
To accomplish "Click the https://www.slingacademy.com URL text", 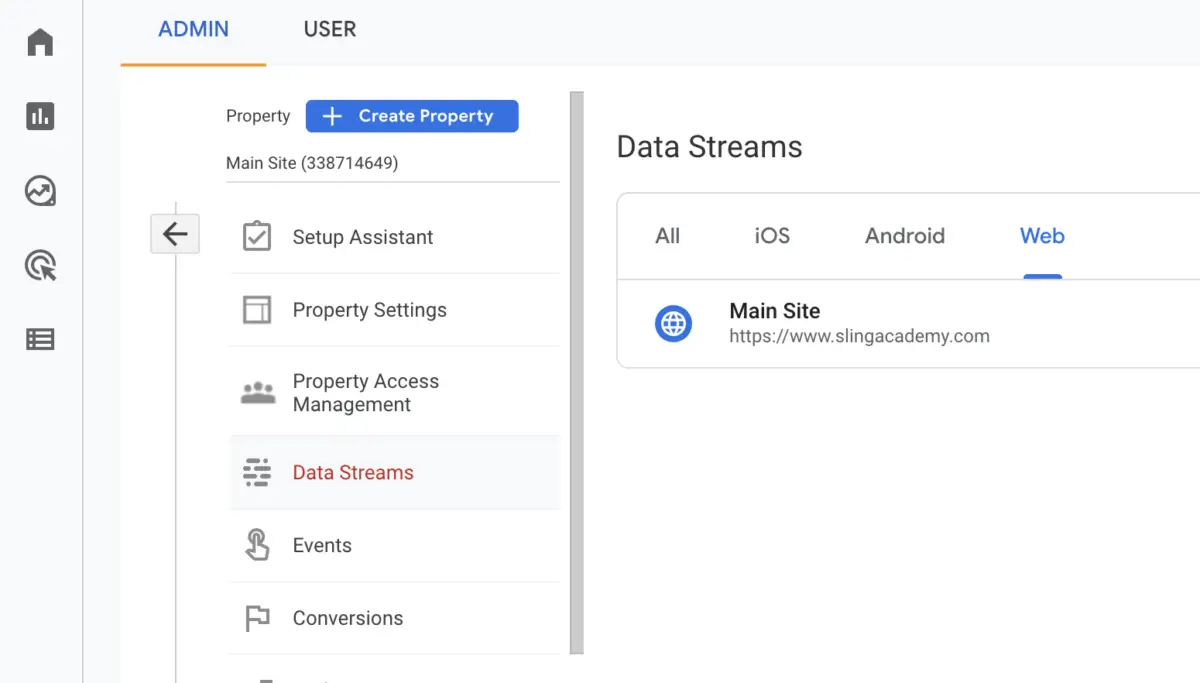I will pos(859,336).
